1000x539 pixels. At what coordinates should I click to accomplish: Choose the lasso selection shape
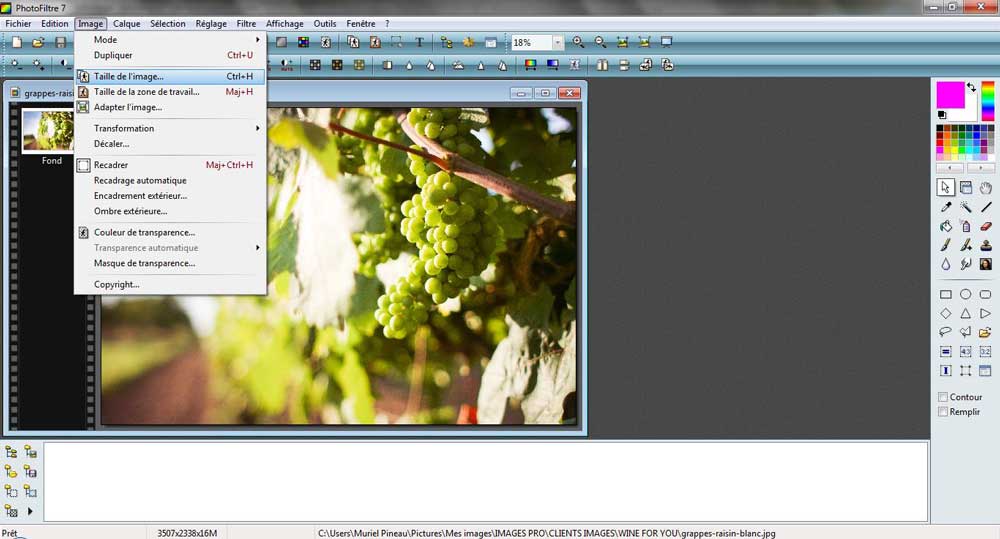[x=946, y=332]
